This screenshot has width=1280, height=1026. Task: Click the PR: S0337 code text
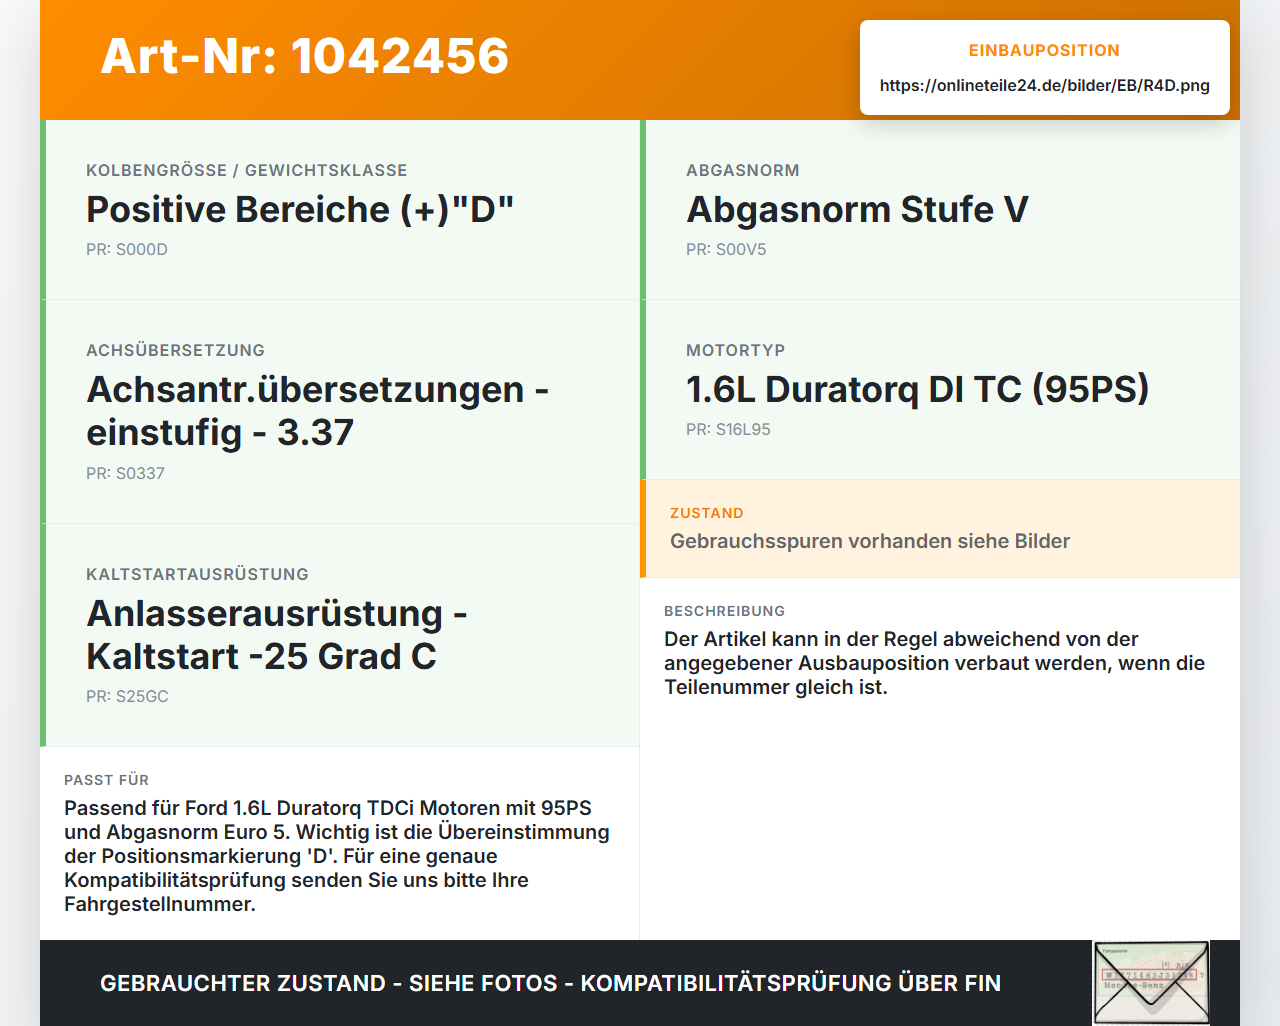point(125,473)
